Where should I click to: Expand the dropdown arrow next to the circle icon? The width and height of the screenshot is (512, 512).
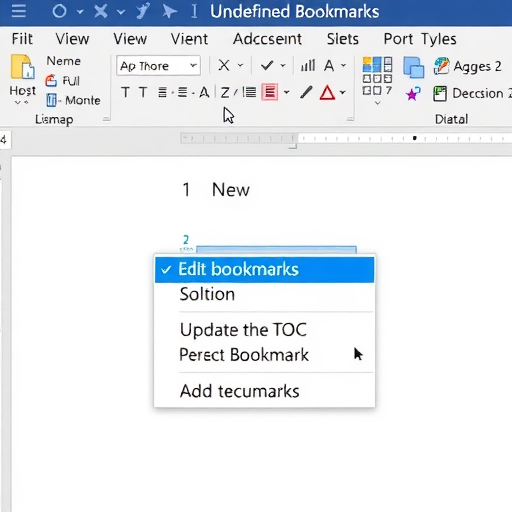click(80, 12)
